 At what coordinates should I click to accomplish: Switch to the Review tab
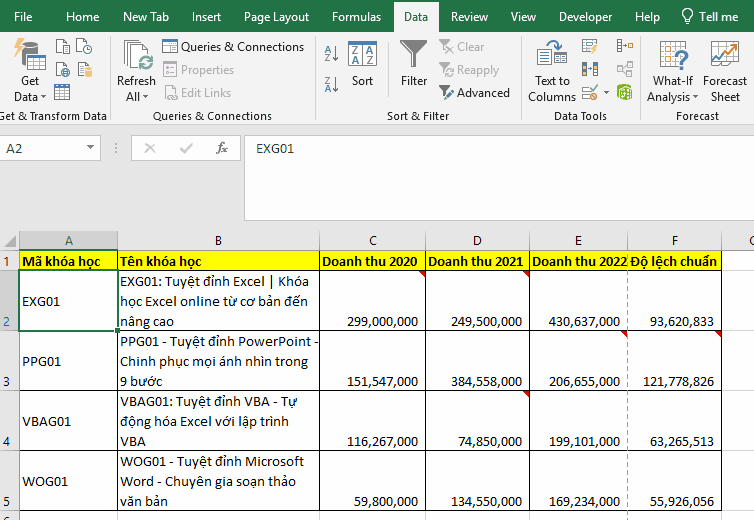point(469,17)
